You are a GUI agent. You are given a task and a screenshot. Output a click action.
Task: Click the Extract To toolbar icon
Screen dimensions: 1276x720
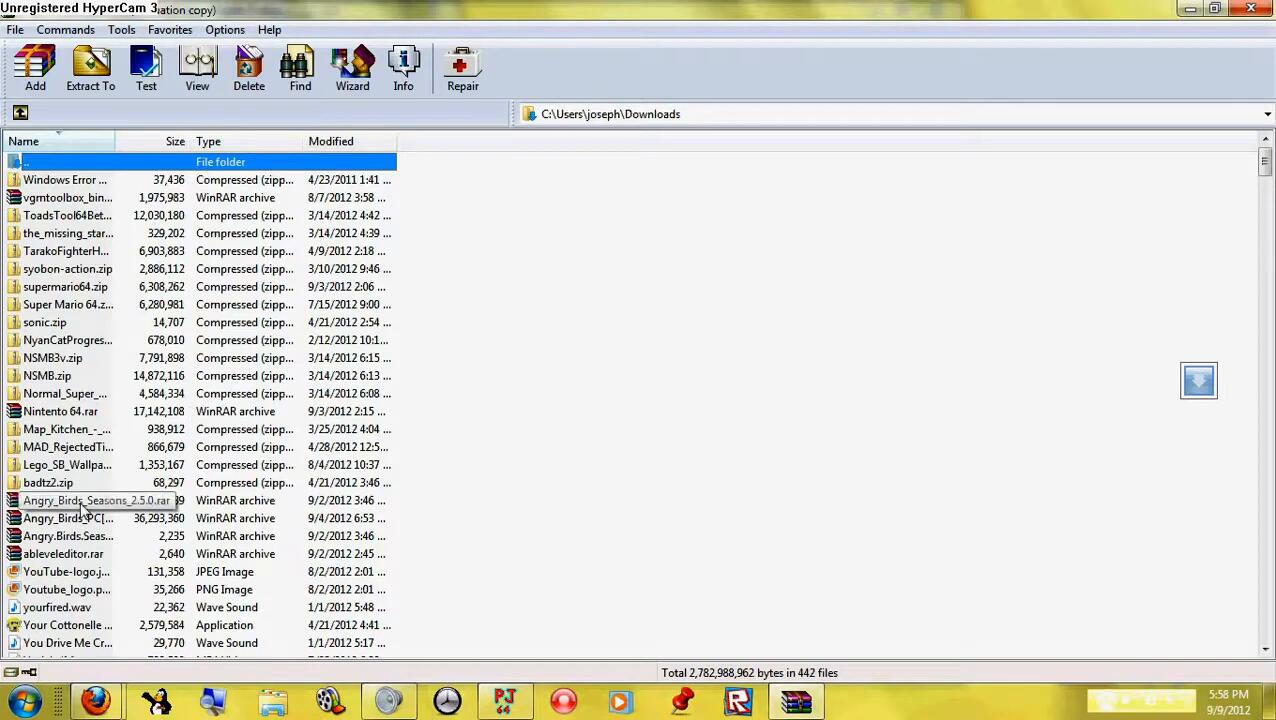coord(91,68)
